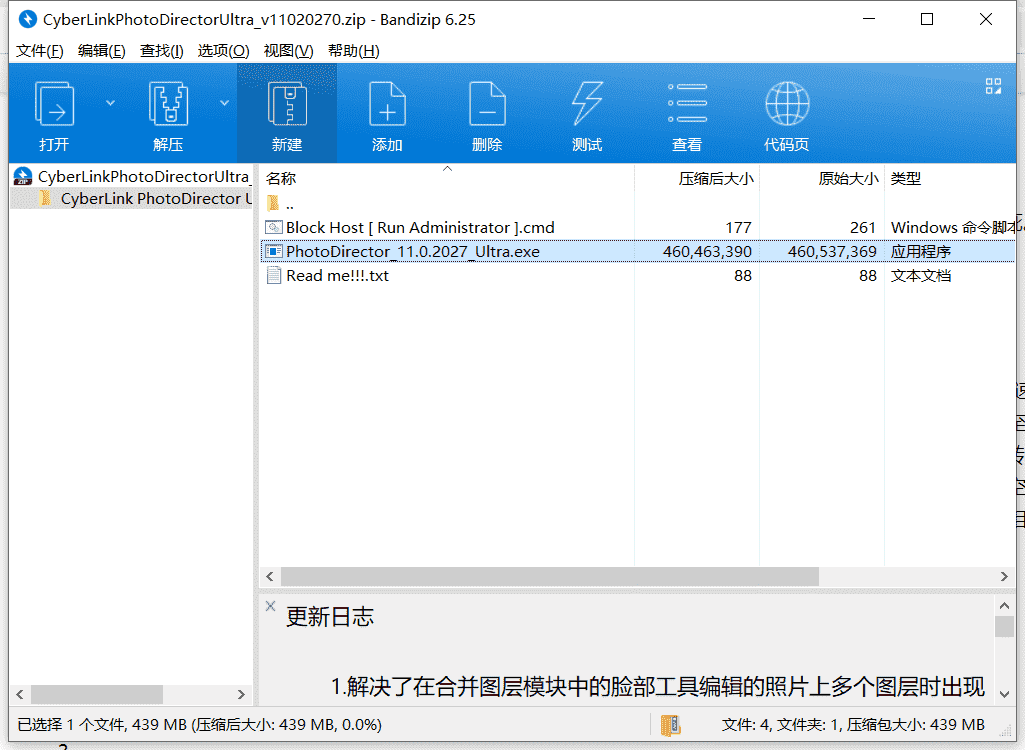The image size is (1025, 750).
Task: Click the Windows 命令脚本 type cell
Action: tap(955, 228)
